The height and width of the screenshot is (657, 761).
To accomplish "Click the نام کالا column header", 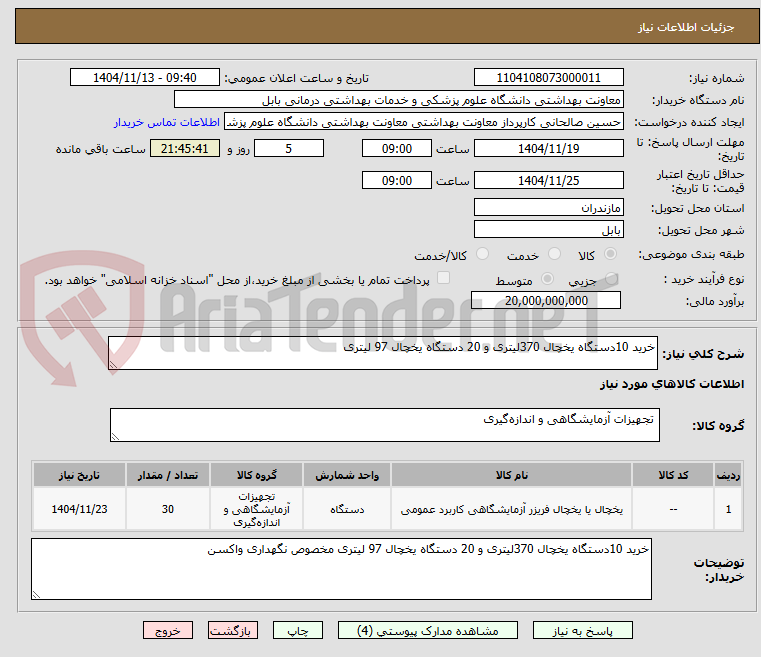I will pyautogui.click(x=512, y=475).
